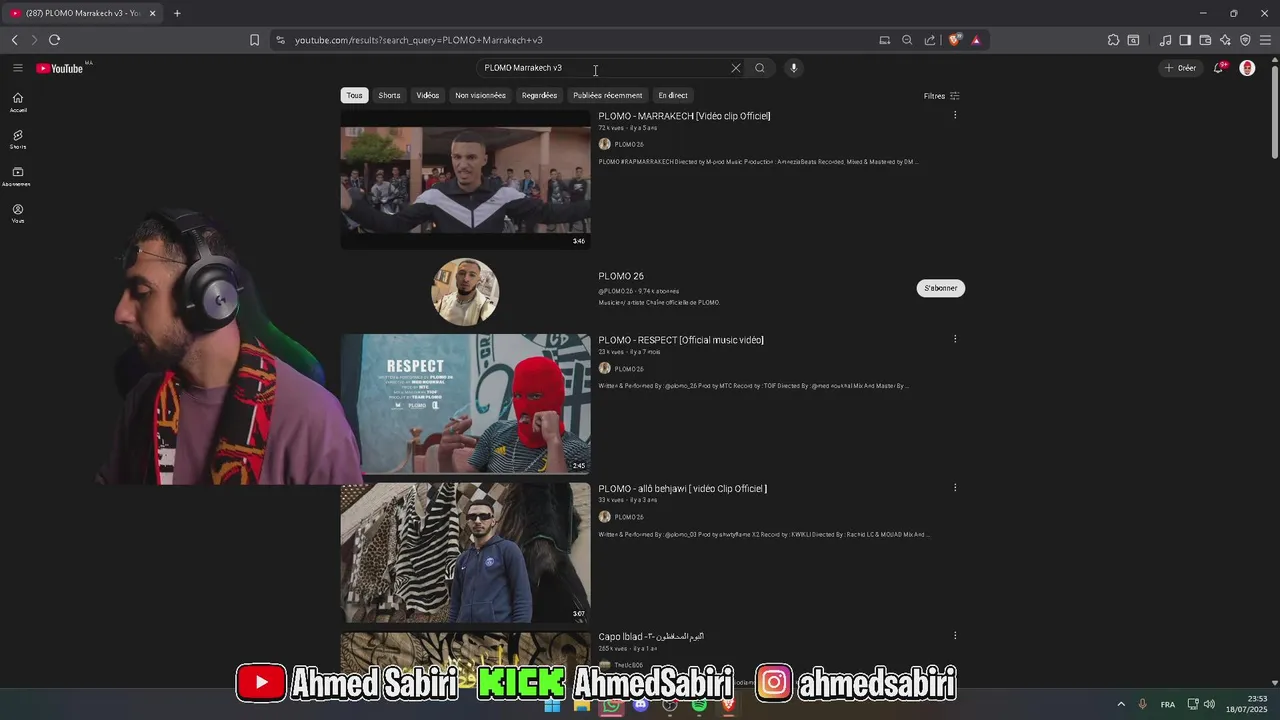1280x720 pixels.
Task: Open more options for Capo lblad video
Action: tap(955, 636)
